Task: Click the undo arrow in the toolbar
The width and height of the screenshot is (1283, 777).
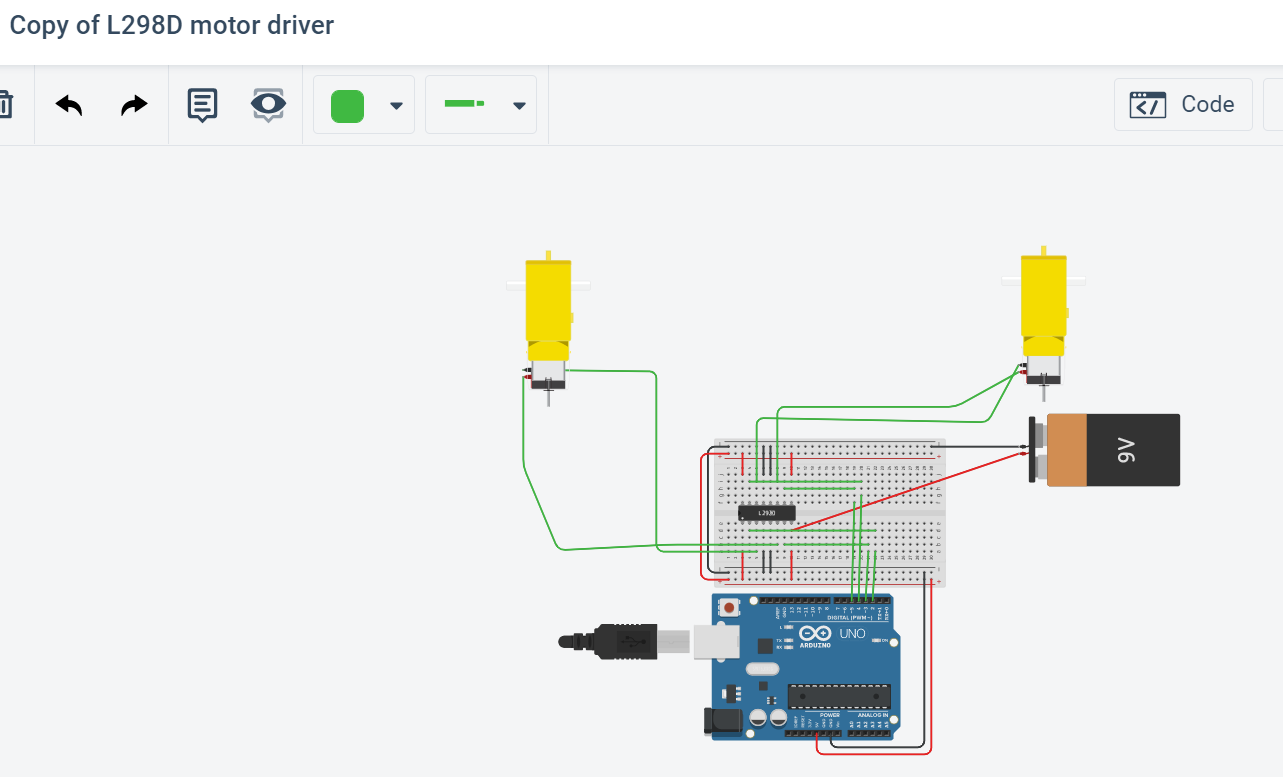Action: (69, 105)
